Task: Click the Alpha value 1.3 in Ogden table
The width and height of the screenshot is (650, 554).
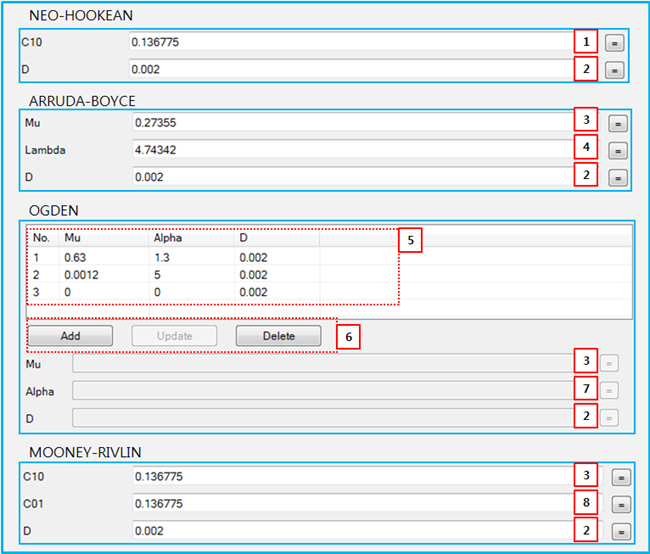Action: click(x=162, y=258)
